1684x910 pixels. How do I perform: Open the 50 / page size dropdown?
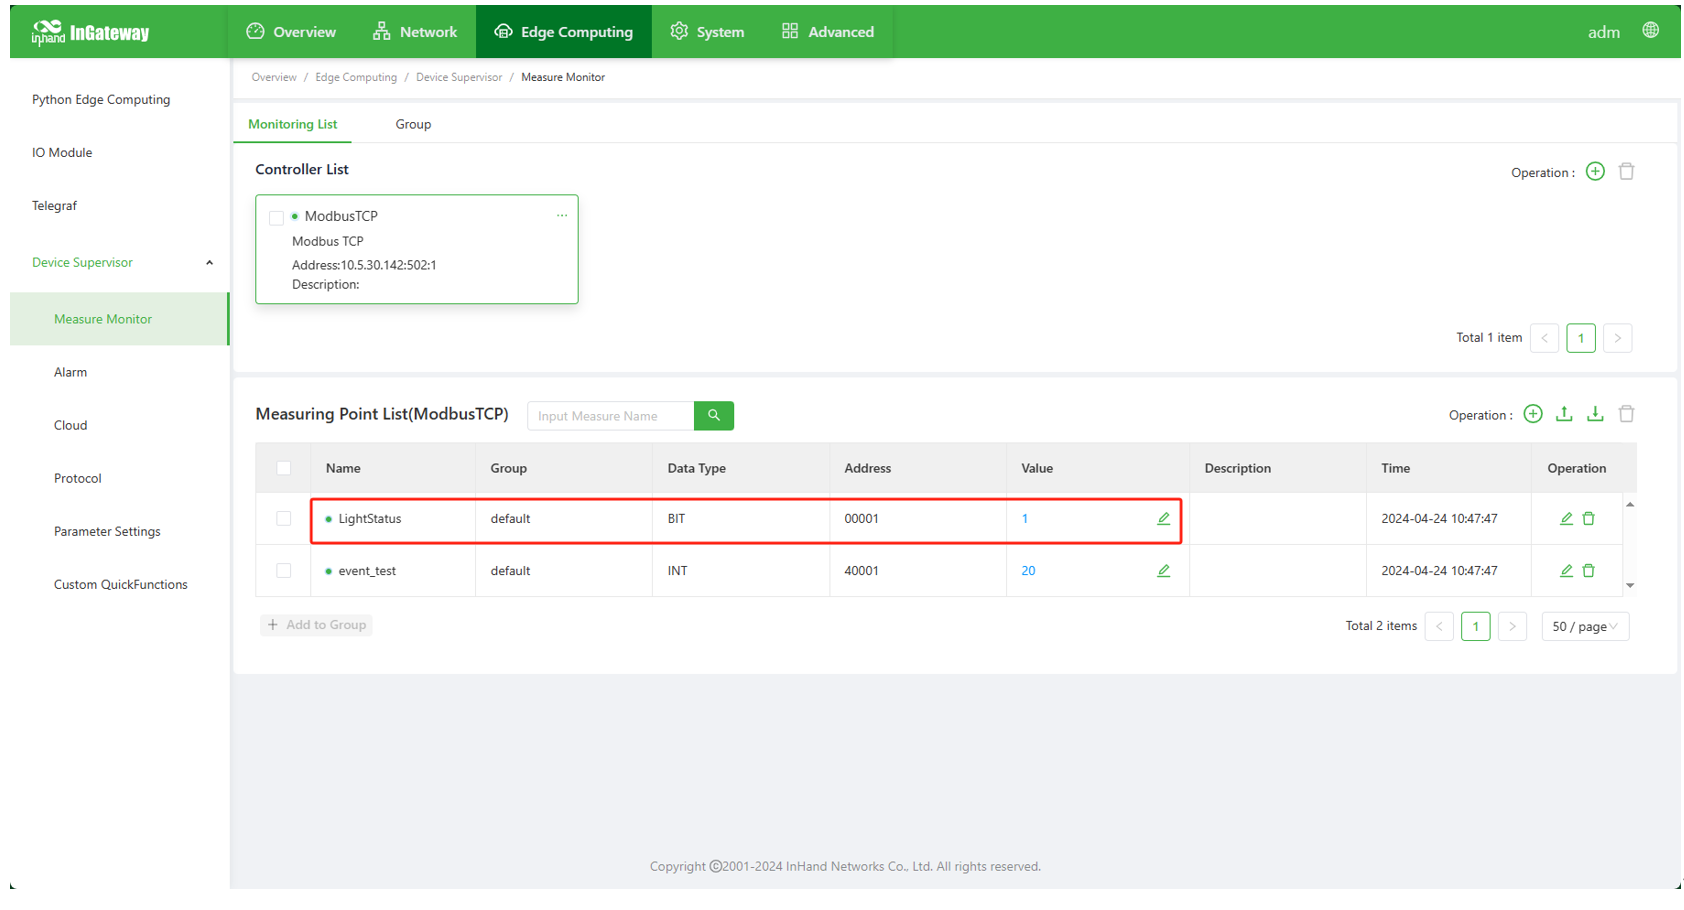(1585, 627)
